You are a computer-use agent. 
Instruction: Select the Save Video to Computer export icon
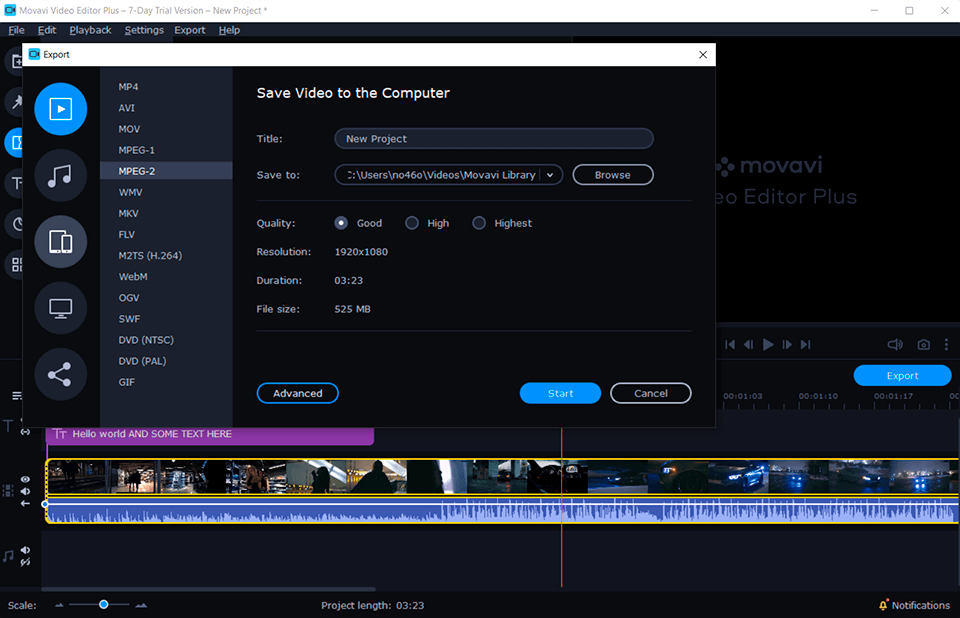point(61,109)
